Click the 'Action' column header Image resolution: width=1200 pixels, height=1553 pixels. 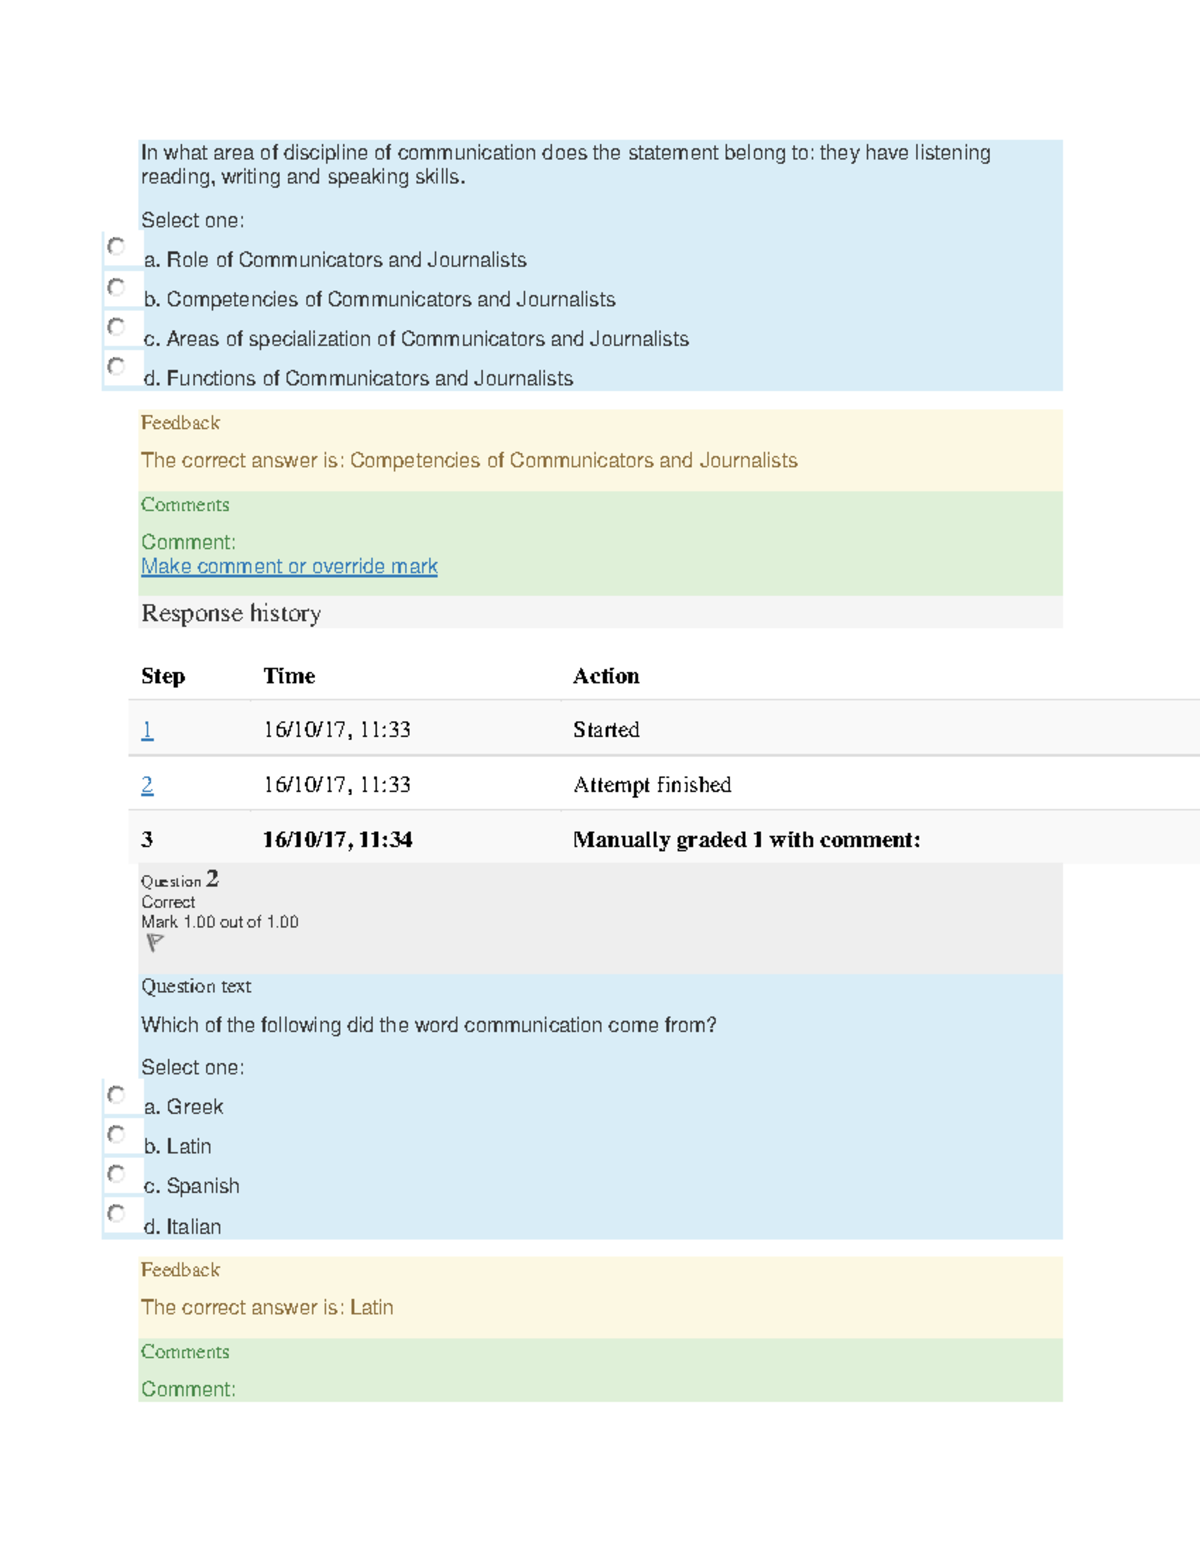click(x=606, y=676)
